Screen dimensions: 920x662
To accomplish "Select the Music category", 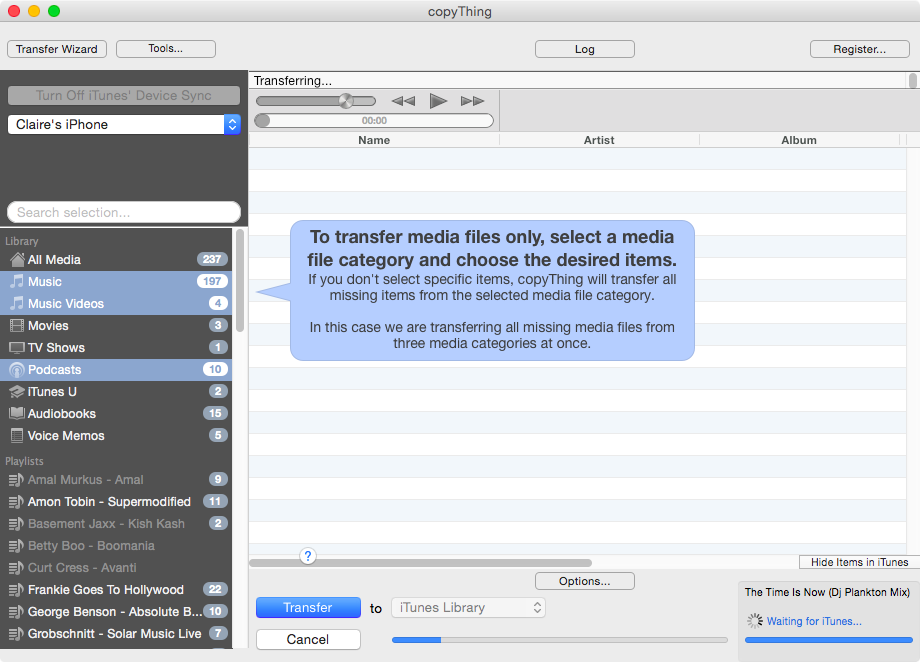I will pyautogui.click(x=116, y=282).
